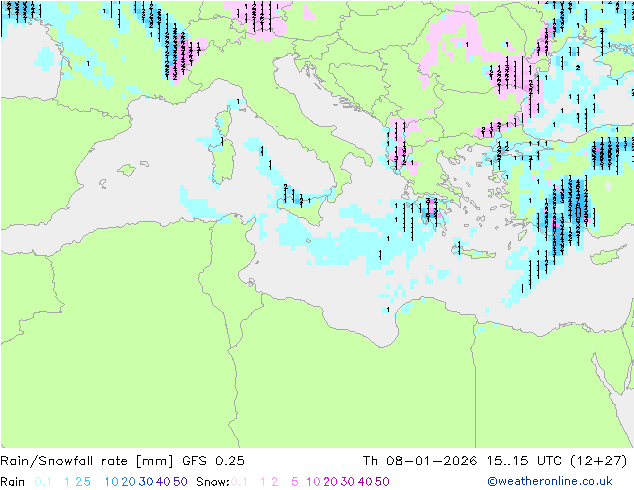
Task: Click the "GFS 0.25" model label
Action: [213, 461]
